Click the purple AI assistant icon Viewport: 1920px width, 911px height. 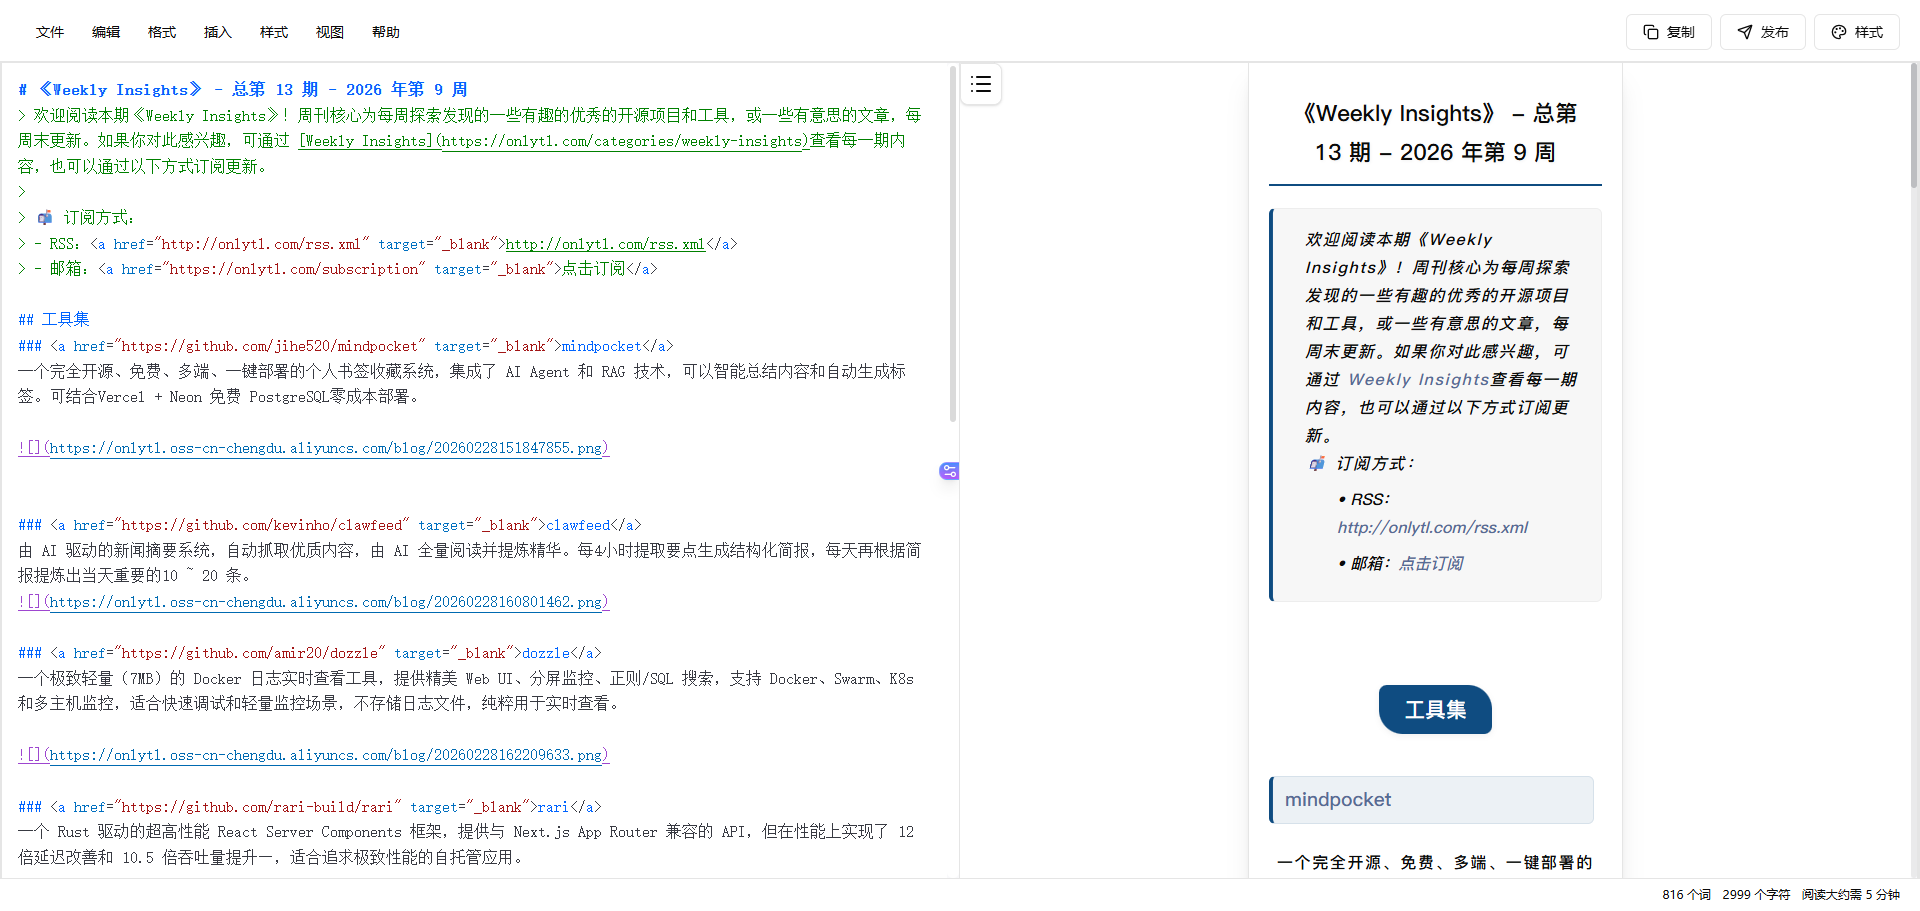pos(949,471)
